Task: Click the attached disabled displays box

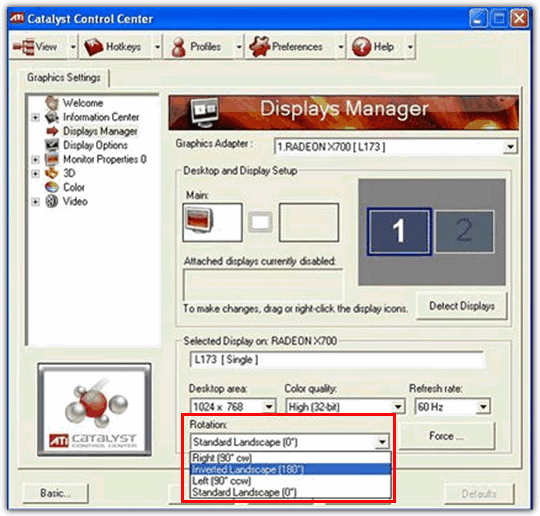Action: [x=263, y=285]
